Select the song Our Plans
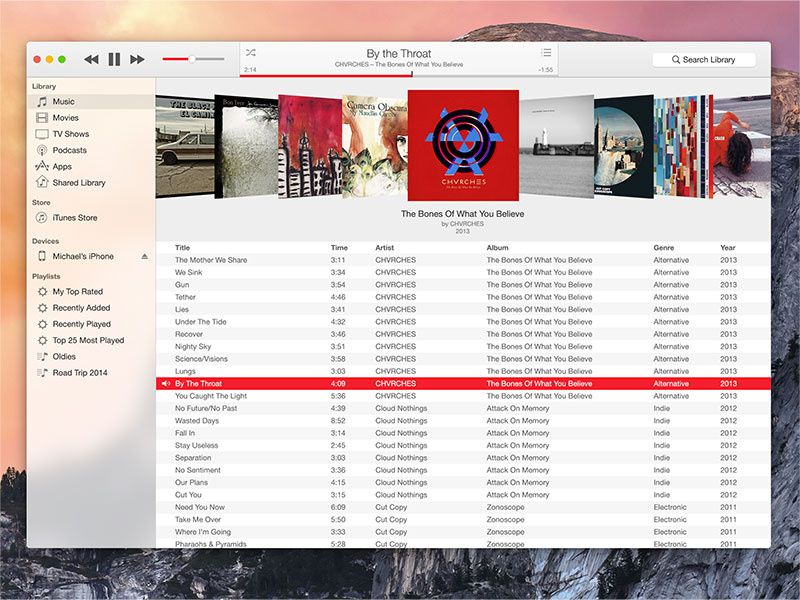 463,483
